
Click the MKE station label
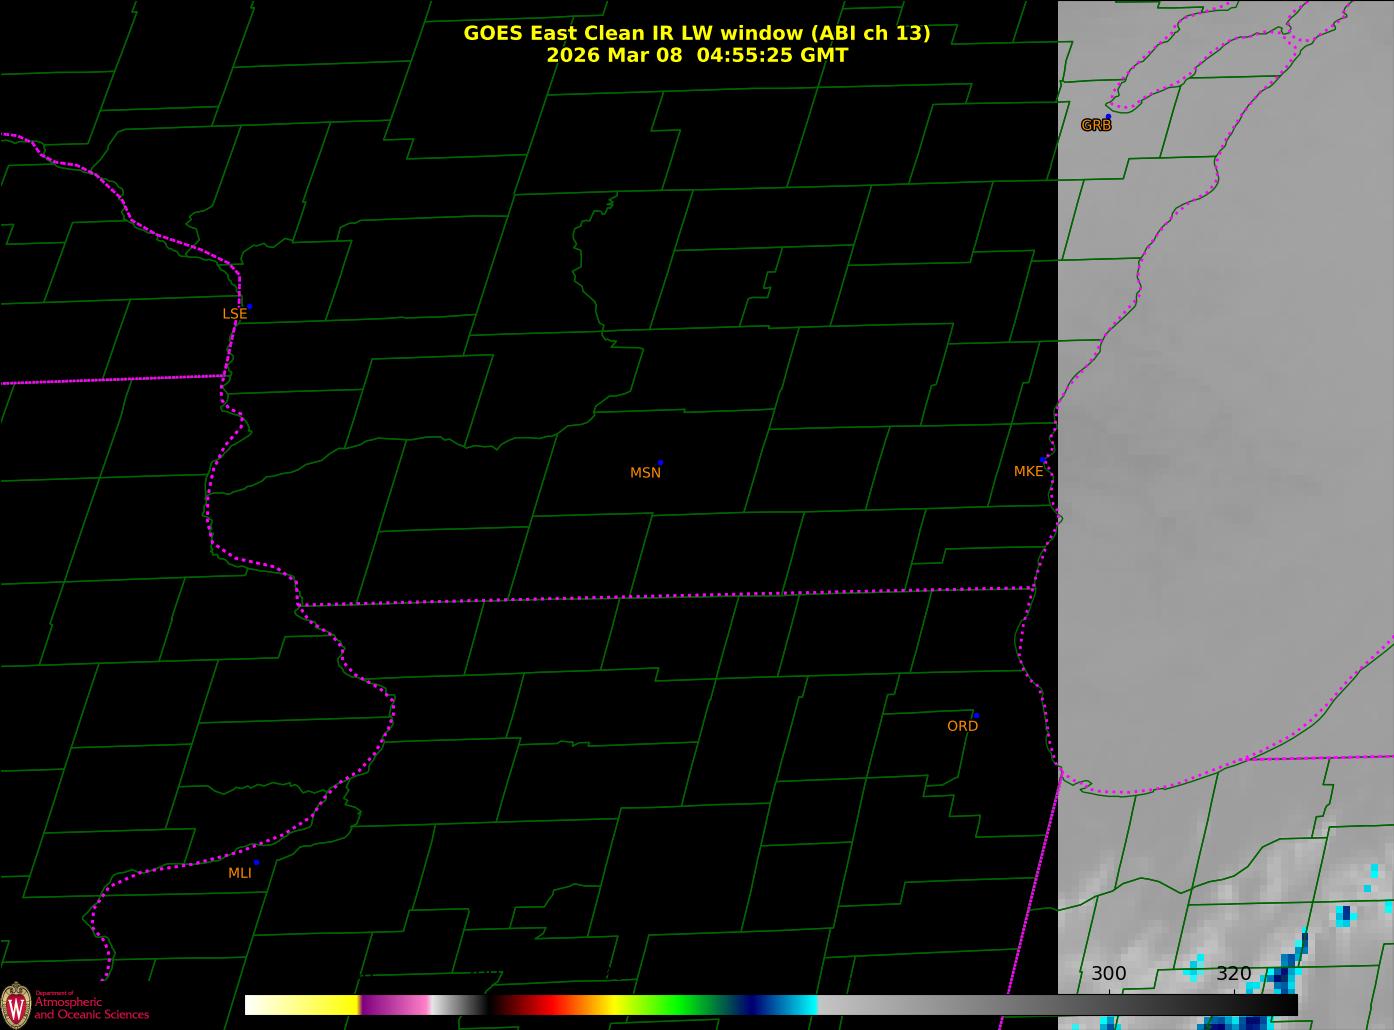[x=1028, y=471]
